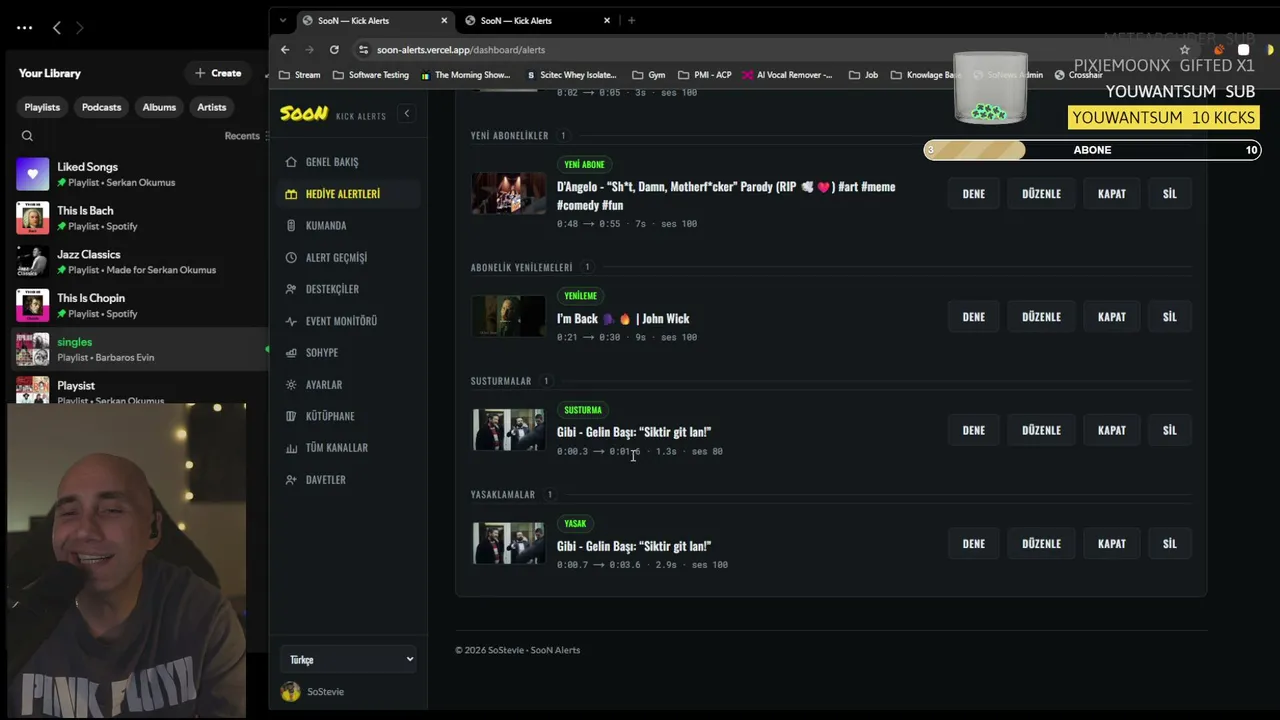1280x720 pixels.
Task: Turn off the Susturma alert via Kapat
Action: (x=1112, y=430)
